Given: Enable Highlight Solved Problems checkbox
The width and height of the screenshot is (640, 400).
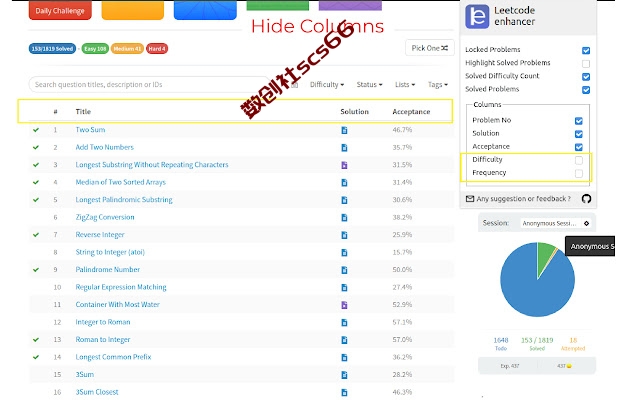Looking at the screenshot, I should (x=586, y=64).
